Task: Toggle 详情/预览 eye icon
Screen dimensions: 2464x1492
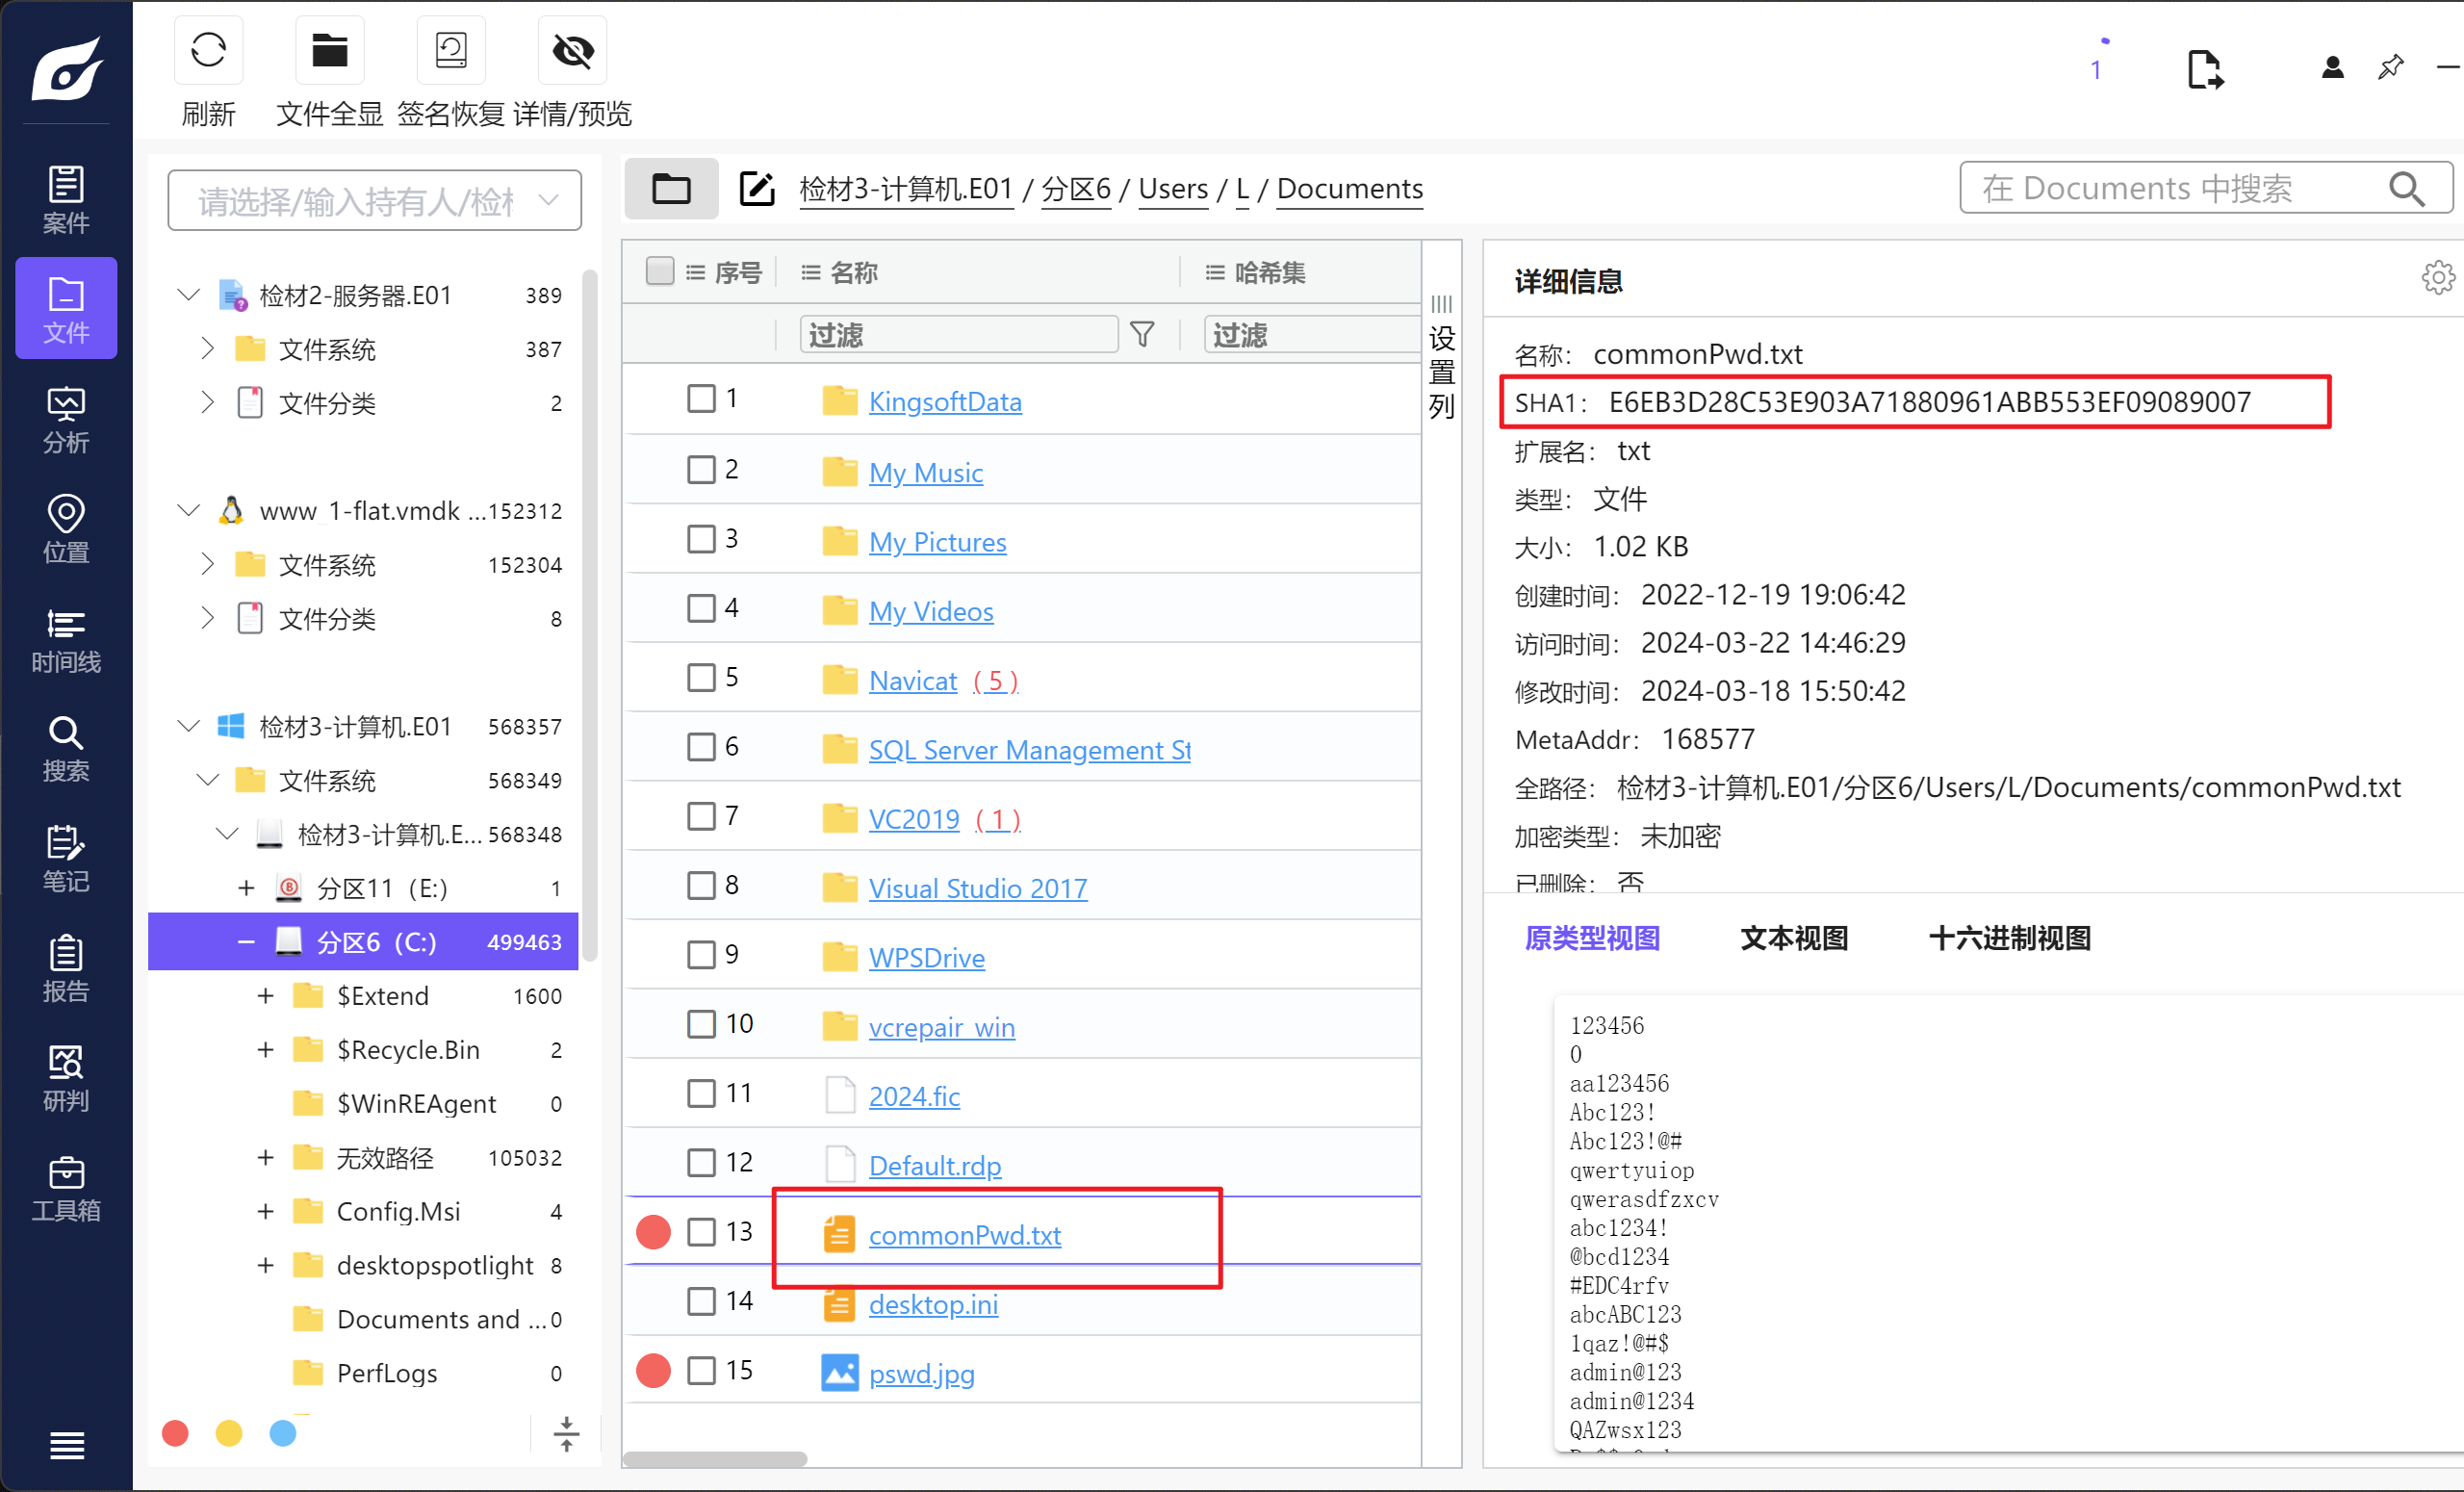Action: pyautogui.click(x=572, y=50)
